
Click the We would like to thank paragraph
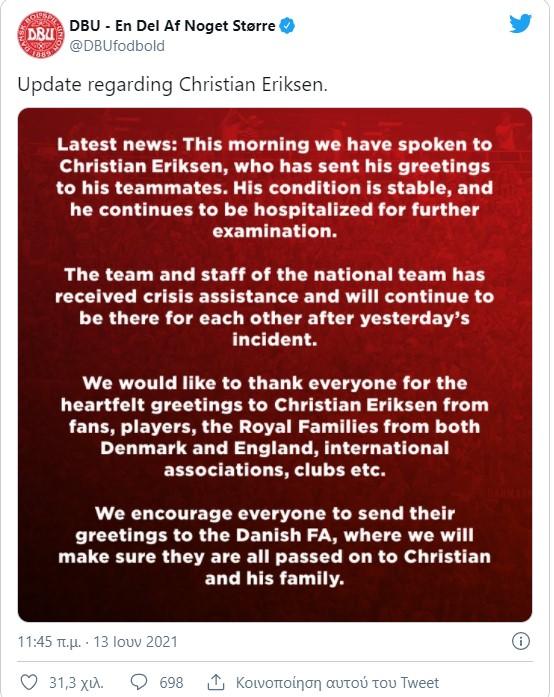tap(275, 426)
